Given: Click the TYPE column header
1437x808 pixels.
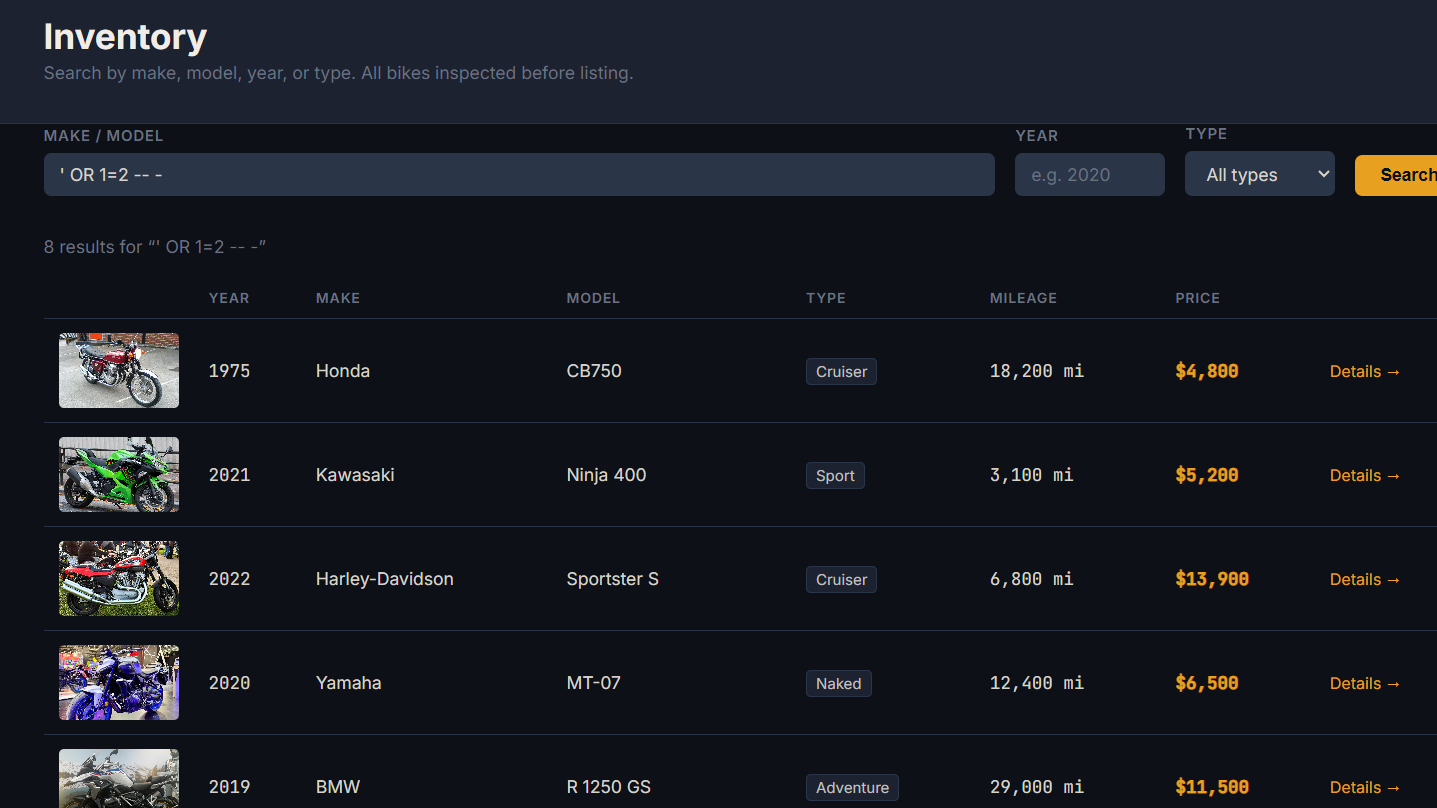Looking at the screenshot, I should tap(826, 298).
